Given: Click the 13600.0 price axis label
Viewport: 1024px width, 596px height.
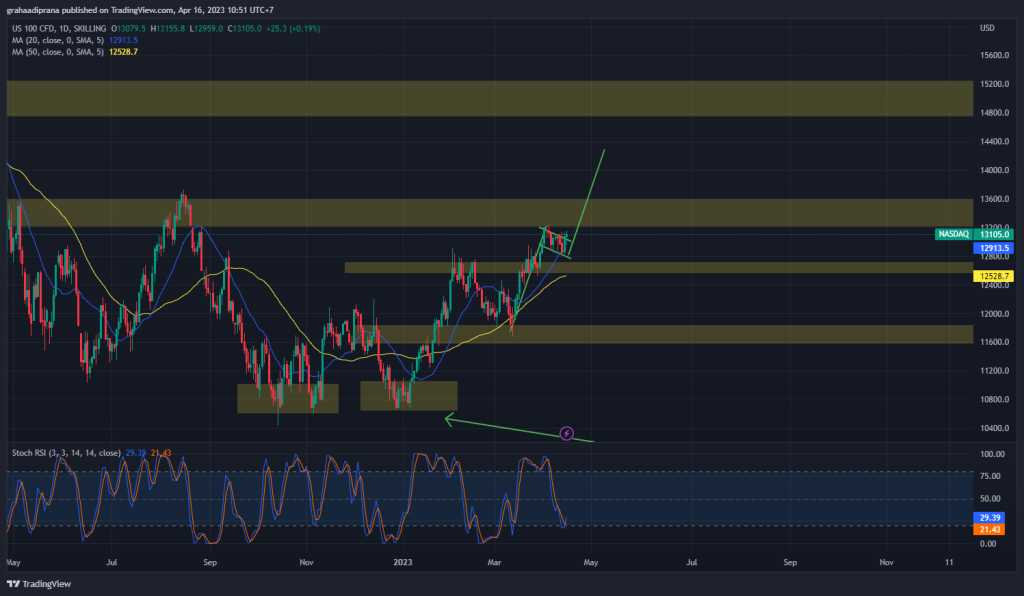Looking at the screenshot, I should click(995, 199).
